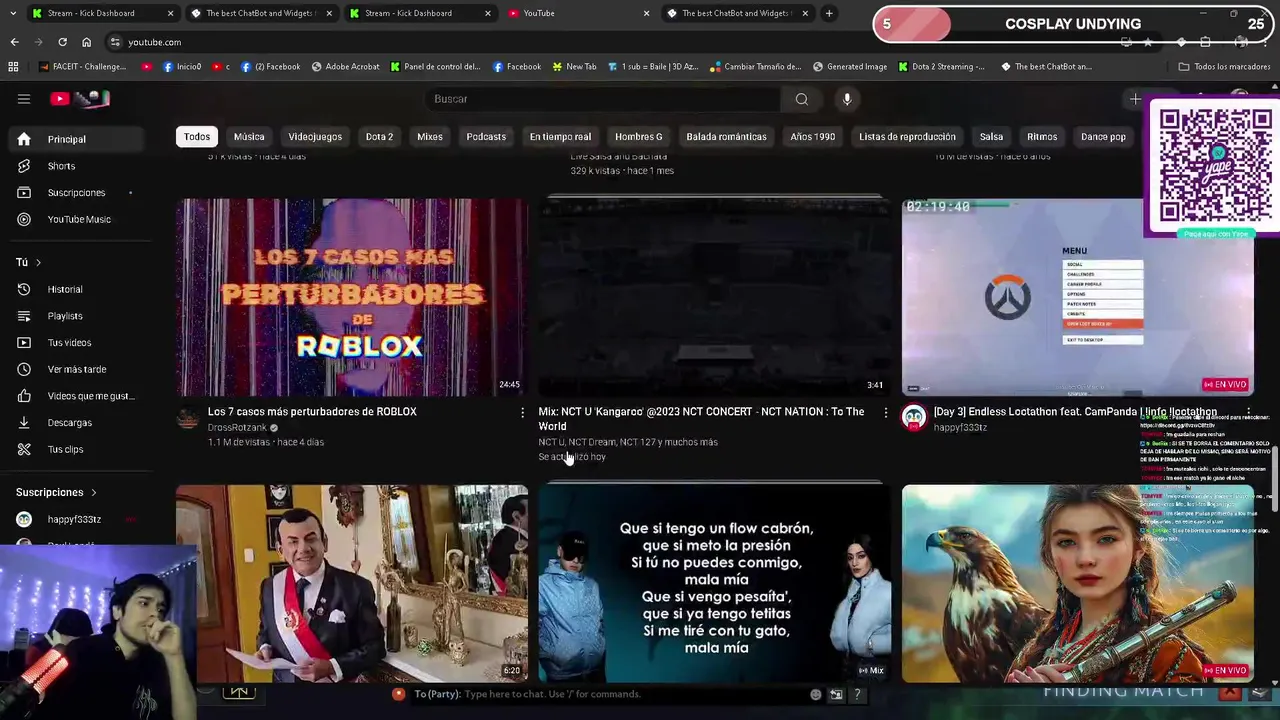Viewport: 1280px width, 720px height.
Task: Select the Música filter chip
Action: pyautogui.click(x=249, y=137)
